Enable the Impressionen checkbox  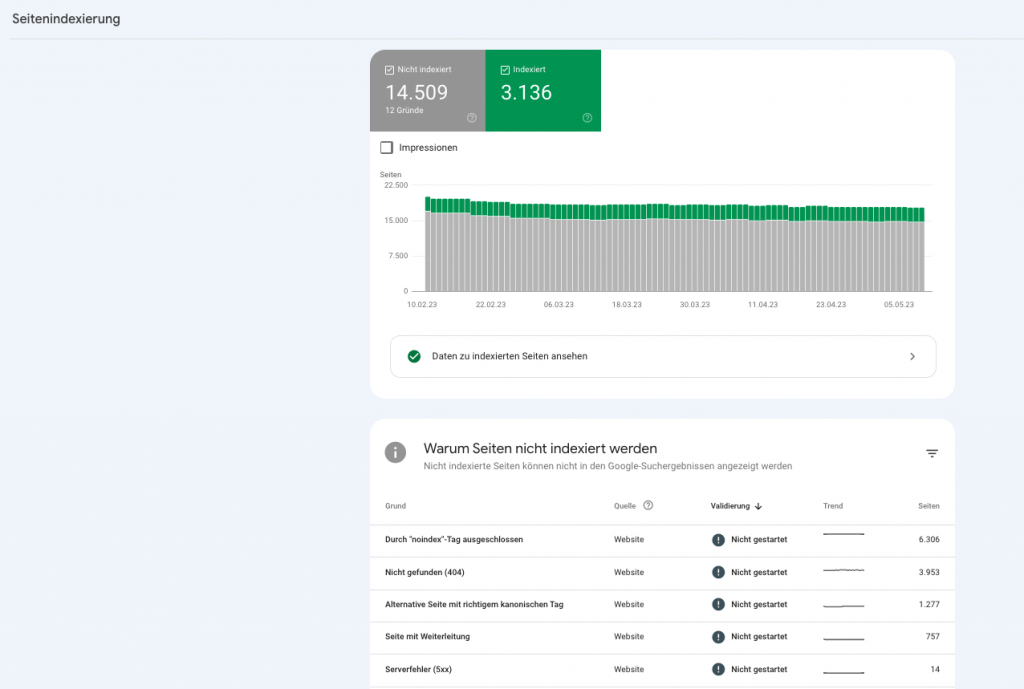(x=387, y=148)
